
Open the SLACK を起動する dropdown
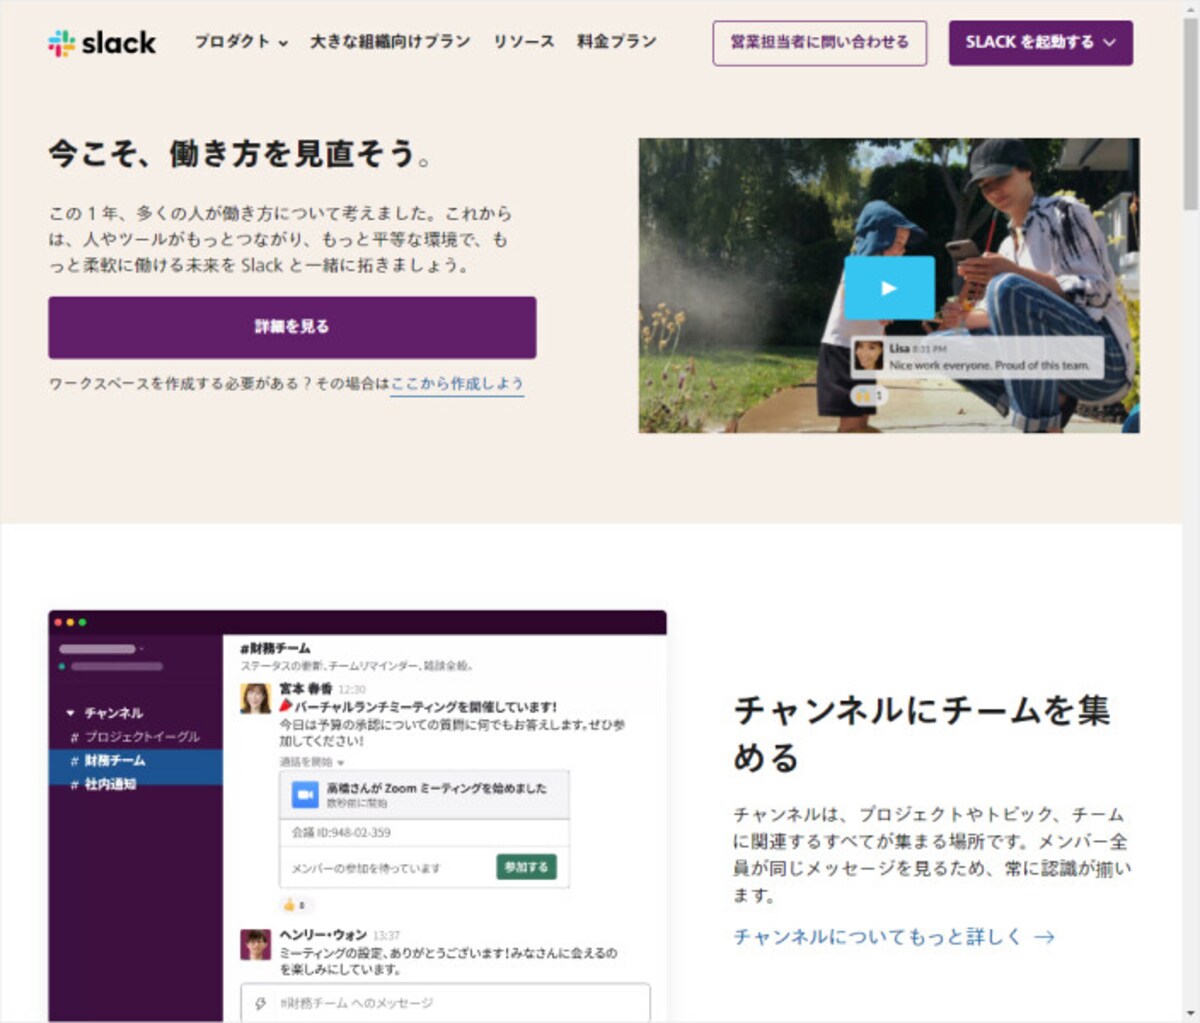1040,43
